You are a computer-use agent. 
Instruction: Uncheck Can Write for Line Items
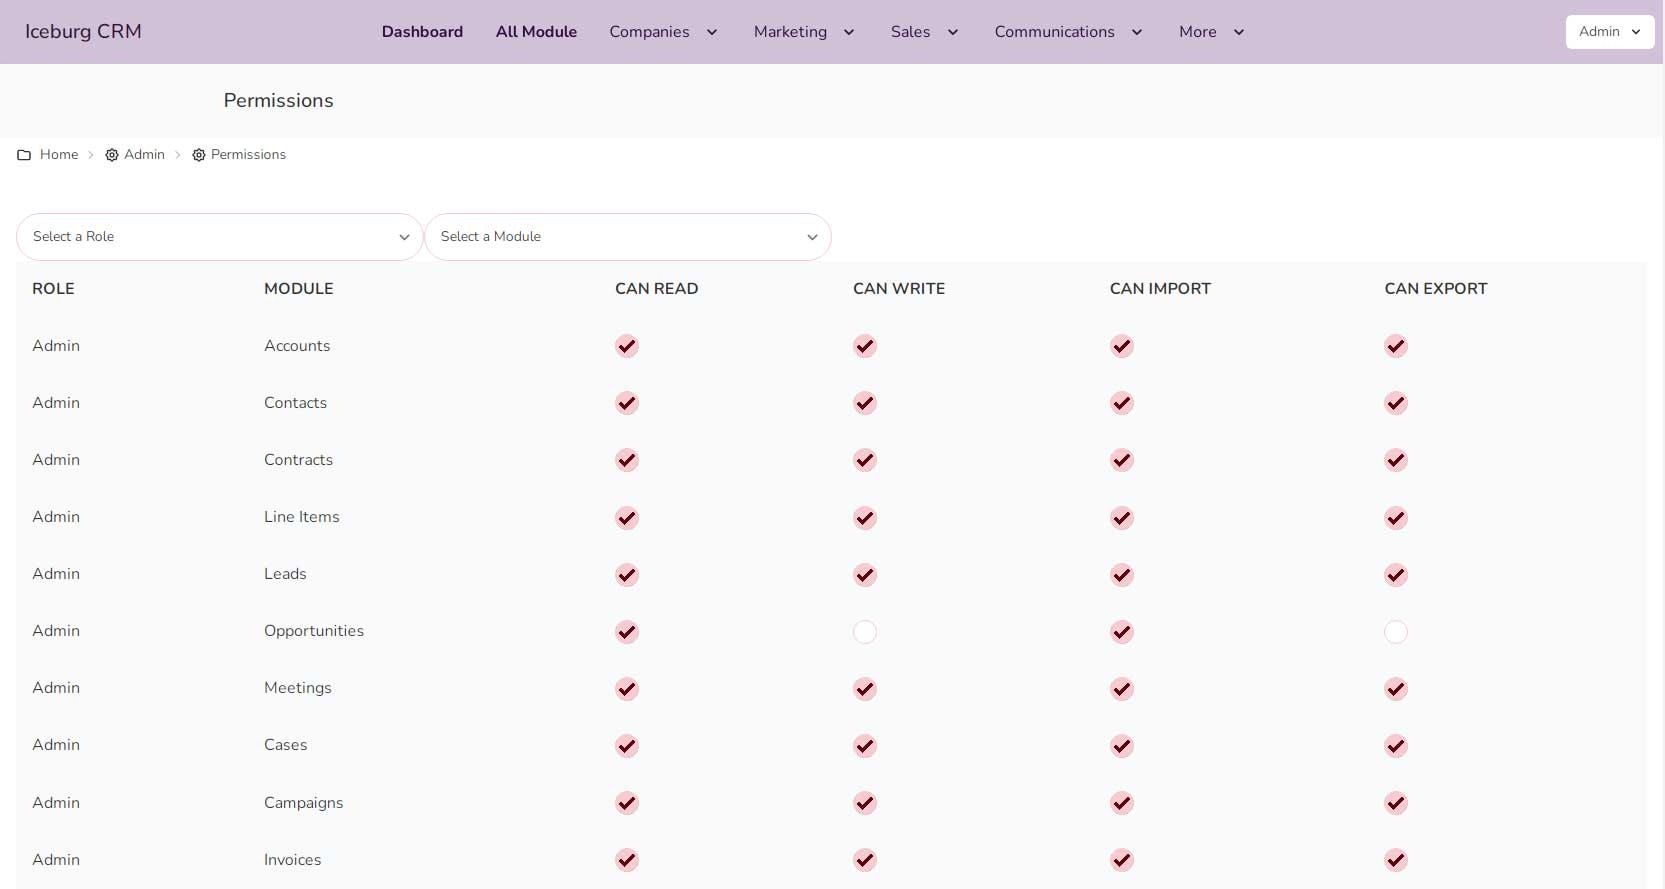865,518
